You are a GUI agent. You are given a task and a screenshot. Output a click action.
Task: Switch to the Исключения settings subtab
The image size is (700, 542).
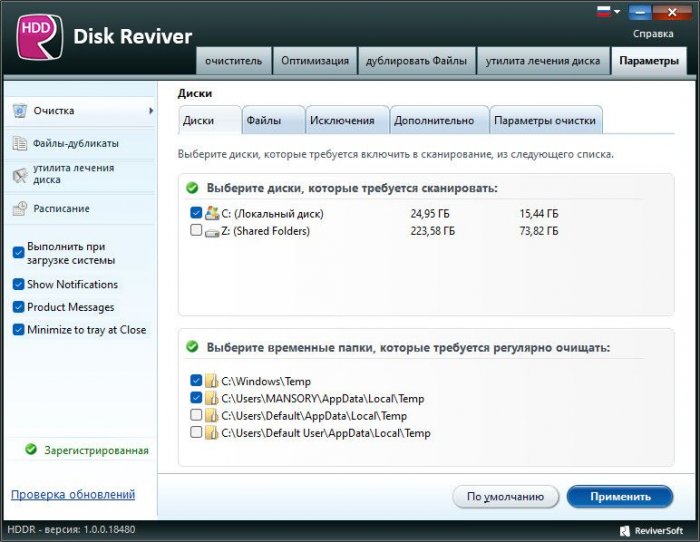pos(347,120)
